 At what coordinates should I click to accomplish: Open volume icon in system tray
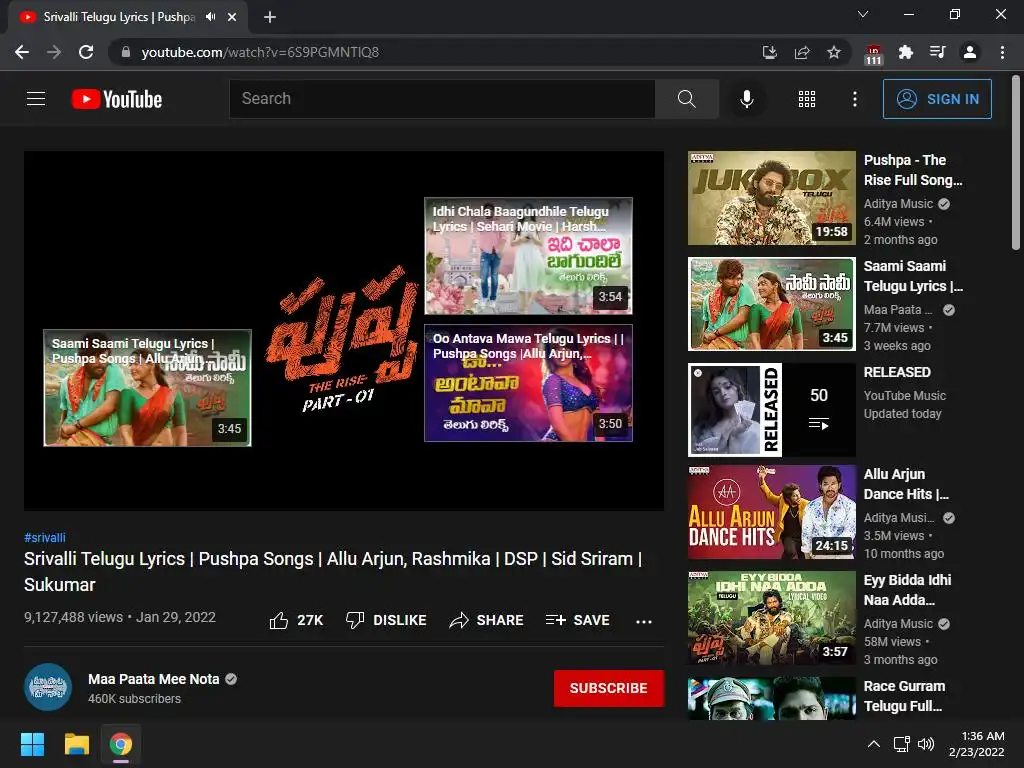[925, 744]
